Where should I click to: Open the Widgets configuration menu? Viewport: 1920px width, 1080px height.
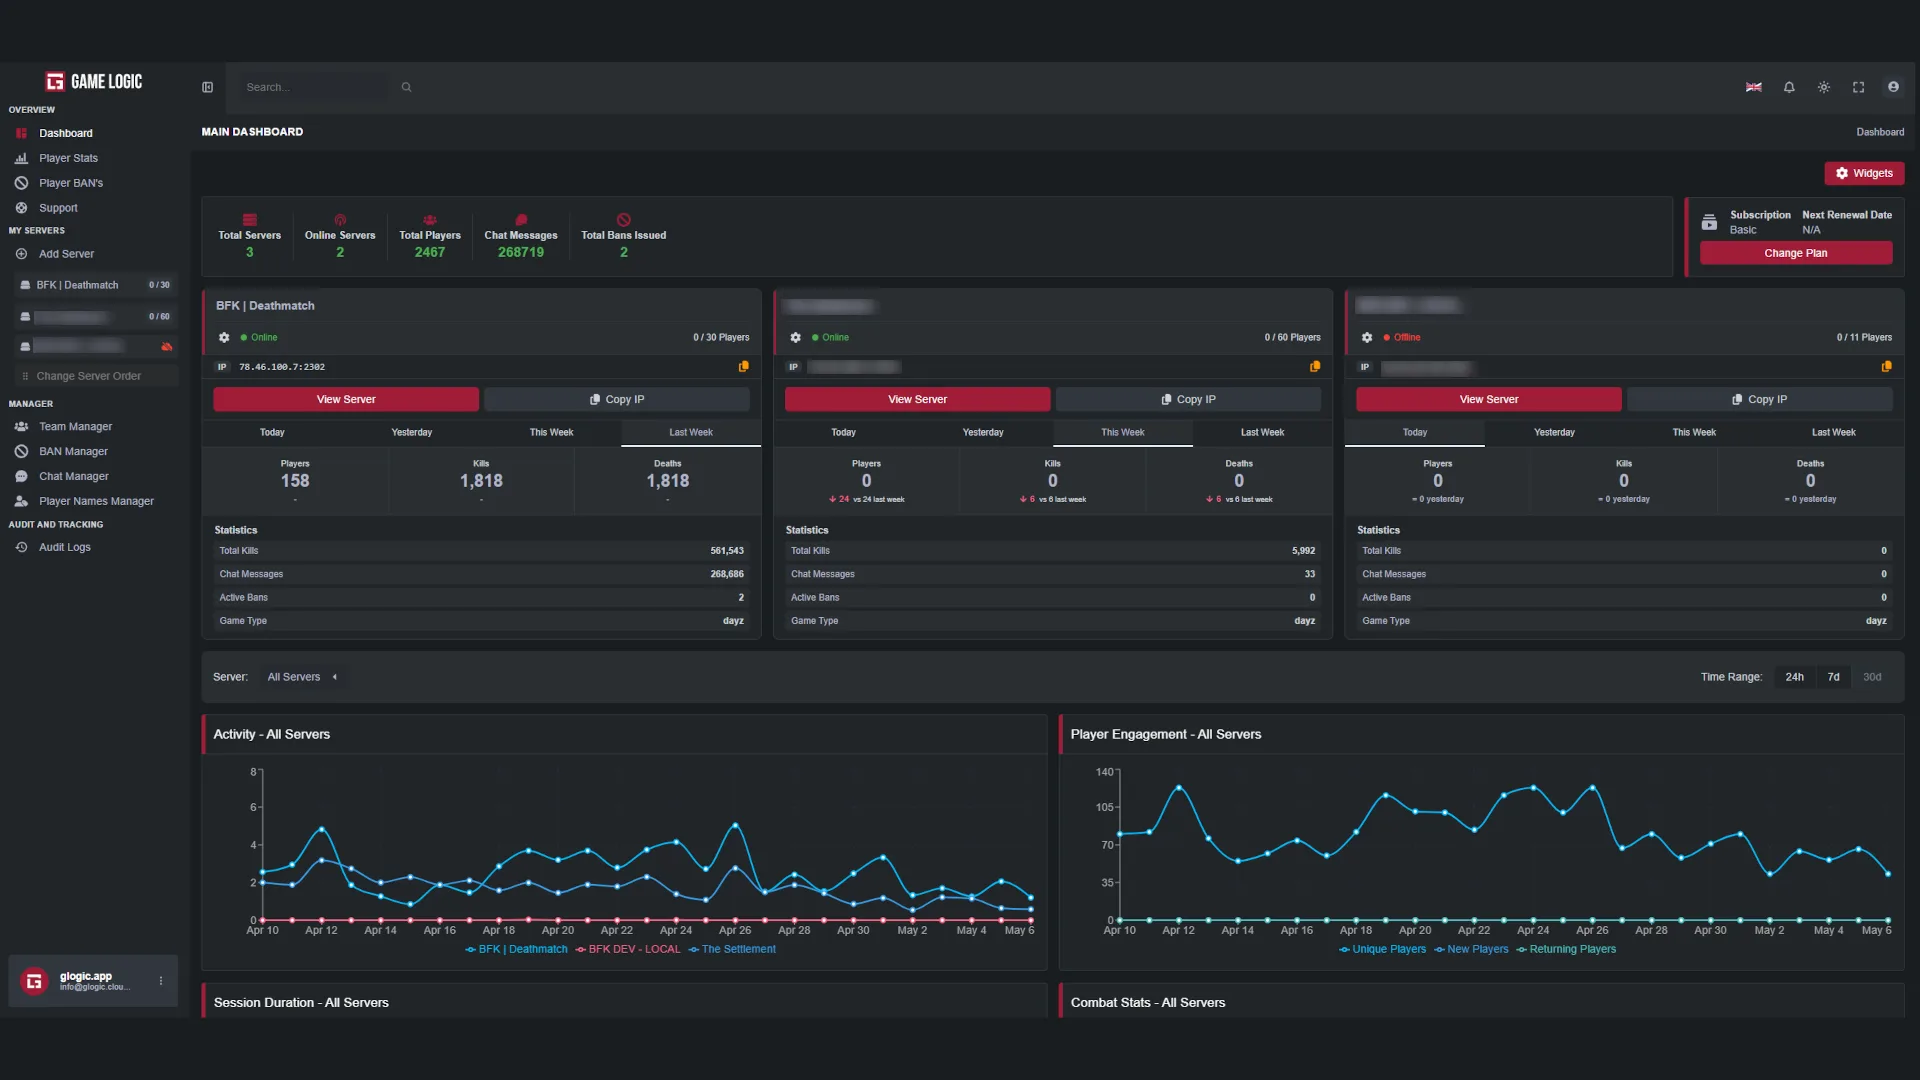(x=1864, y=174)
